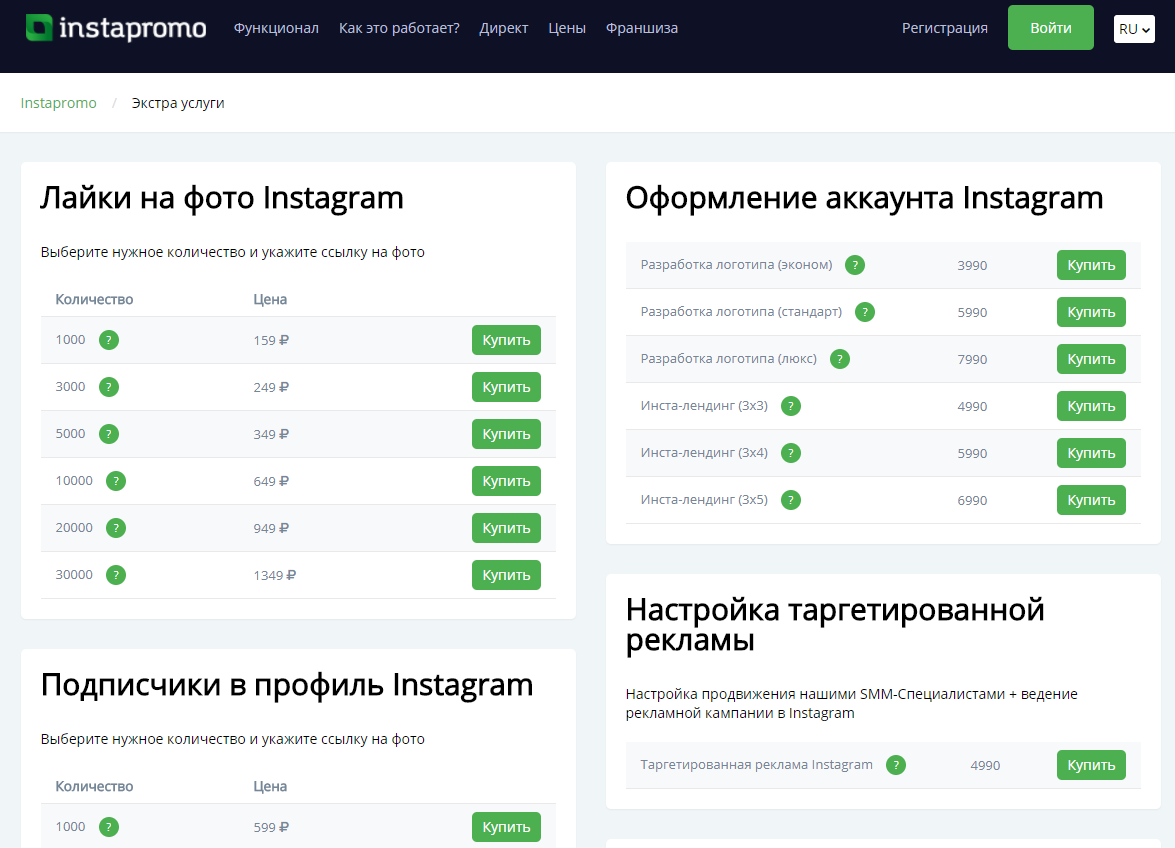Buy 1000 likes for 159 ₽
Image resolution: width=1175 pixels, height=848 pixels.
point(506,340)
